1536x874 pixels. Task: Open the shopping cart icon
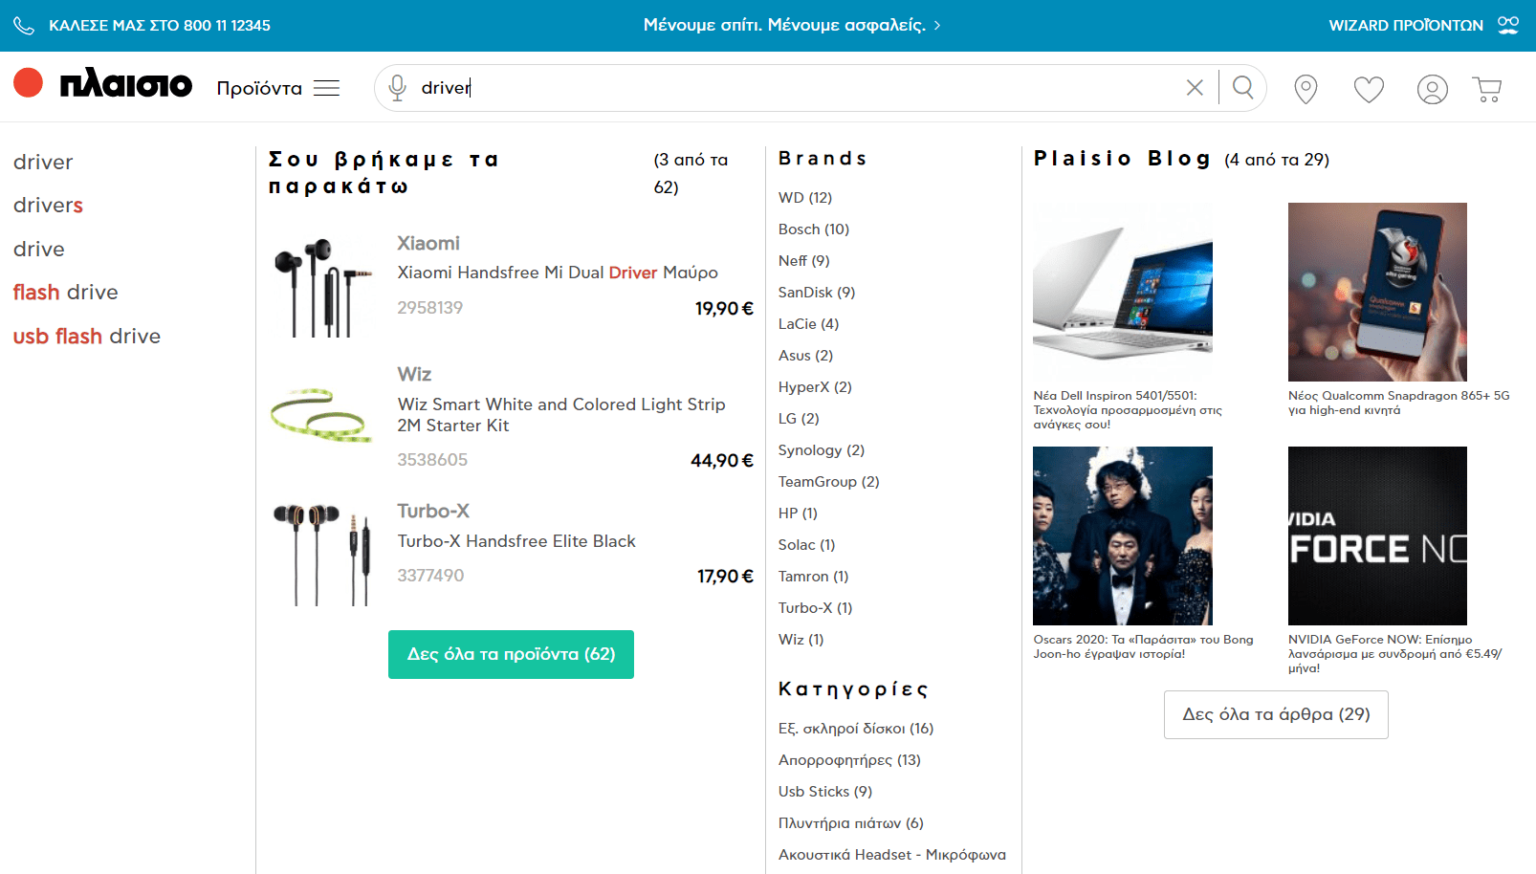point(1487,89)
